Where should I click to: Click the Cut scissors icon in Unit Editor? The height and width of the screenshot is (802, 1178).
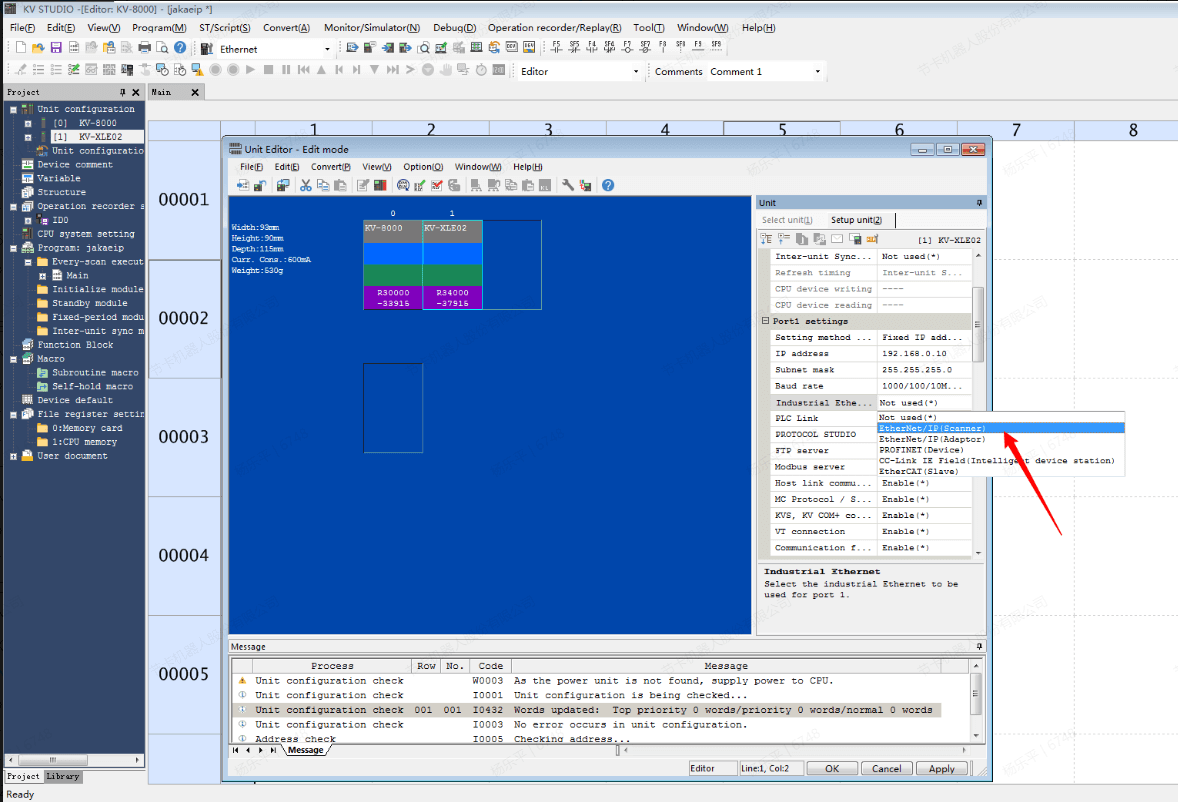click(x=306, y=185)
